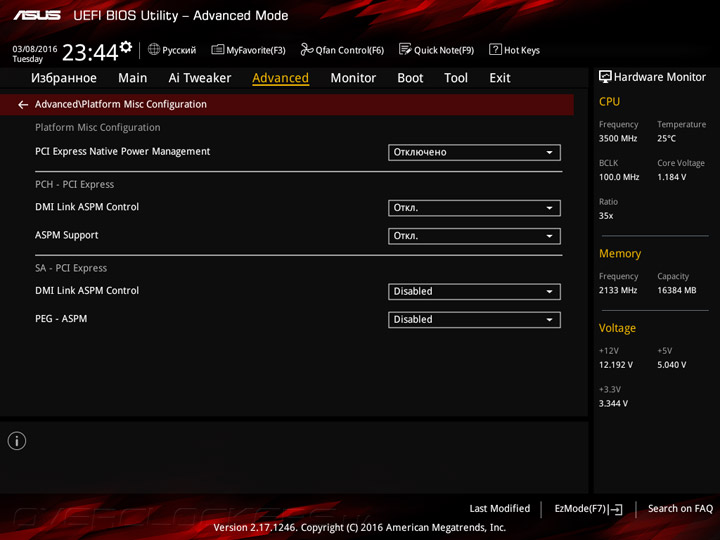Switch to EzMode(F7)
Viewport: 720px width, 540px height.
click(589, 509)
